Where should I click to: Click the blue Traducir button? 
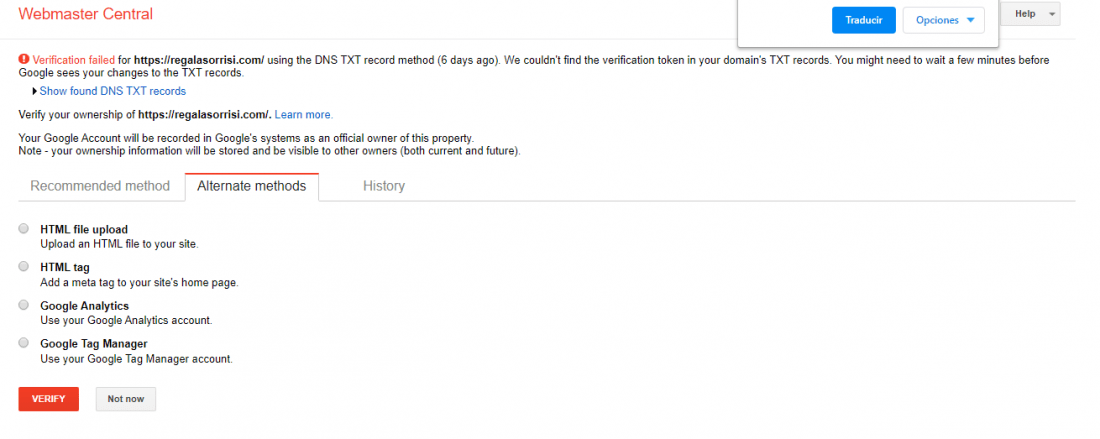[x=864, y=20]
